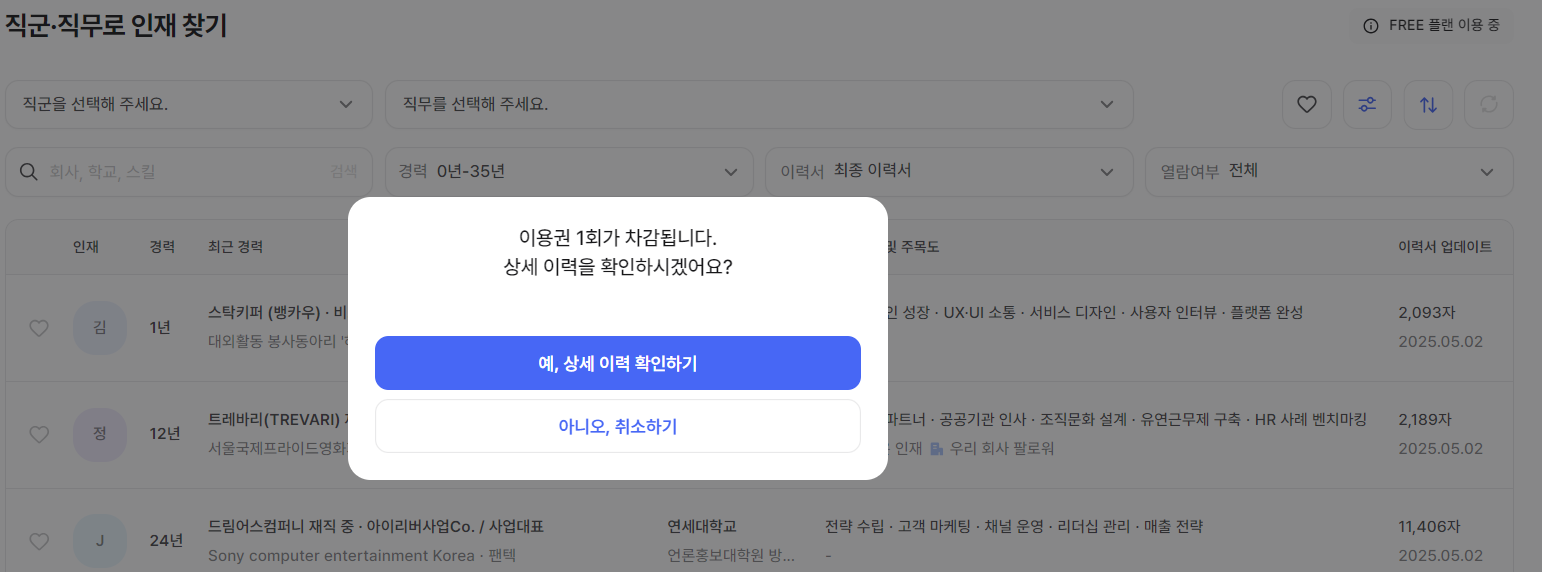Click the sort arrows icon

[1428, 104]
